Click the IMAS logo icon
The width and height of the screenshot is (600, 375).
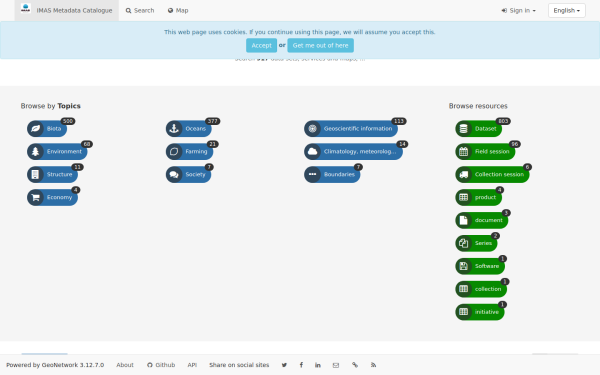pyautogui.click(x=26, y=8)
